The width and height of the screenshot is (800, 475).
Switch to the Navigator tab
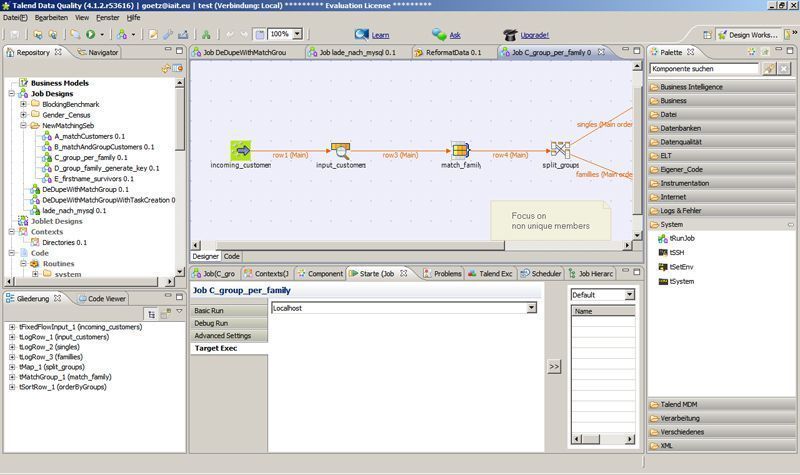click(x=98, y=52)
